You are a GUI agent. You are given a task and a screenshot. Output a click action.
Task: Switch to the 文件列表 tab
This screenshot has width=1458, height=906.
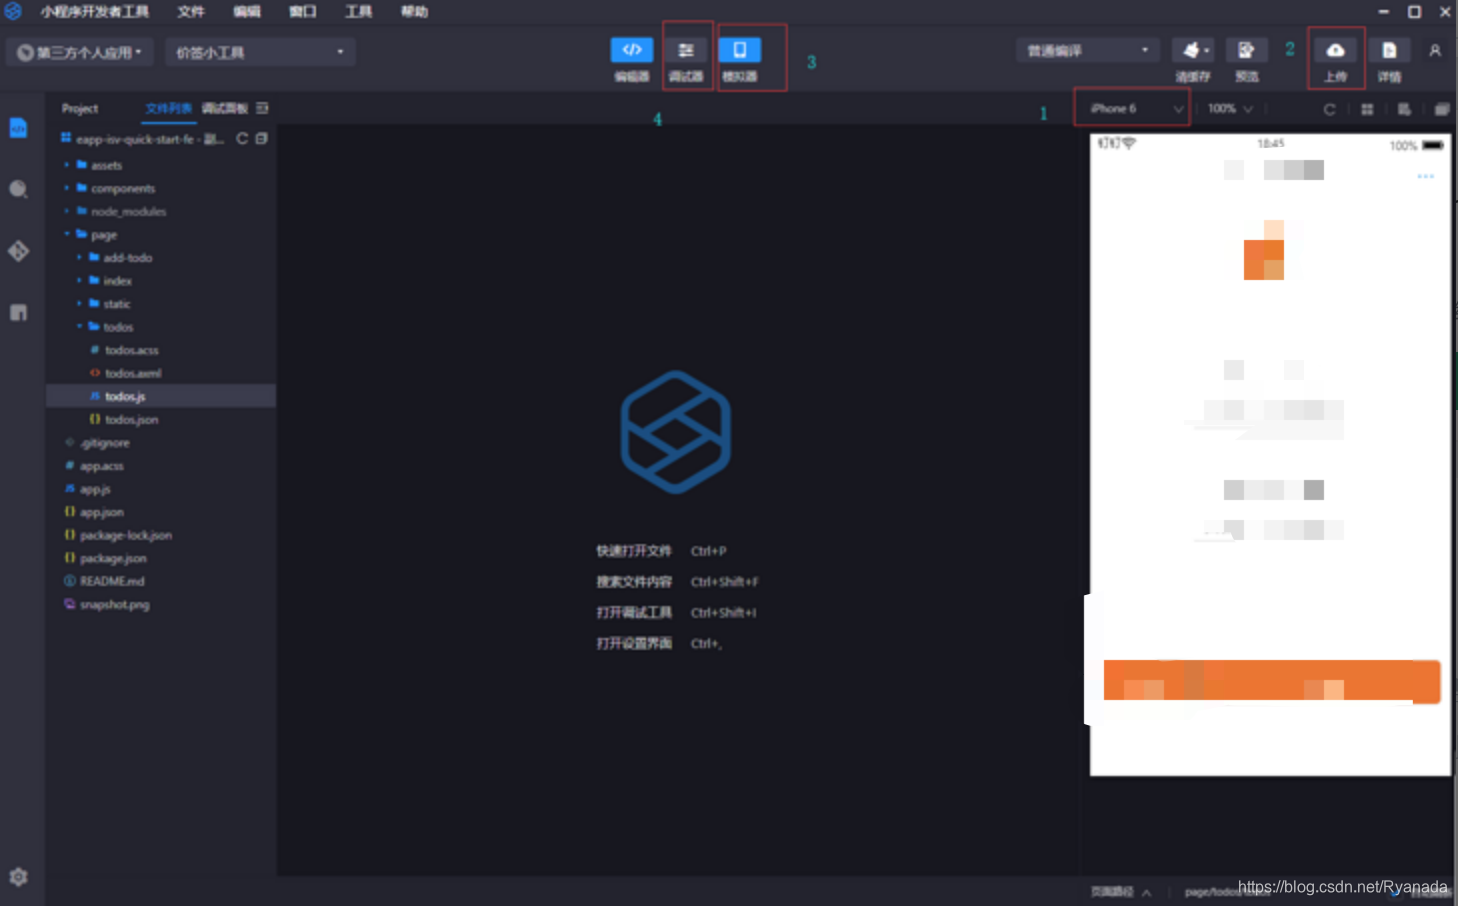168,108
